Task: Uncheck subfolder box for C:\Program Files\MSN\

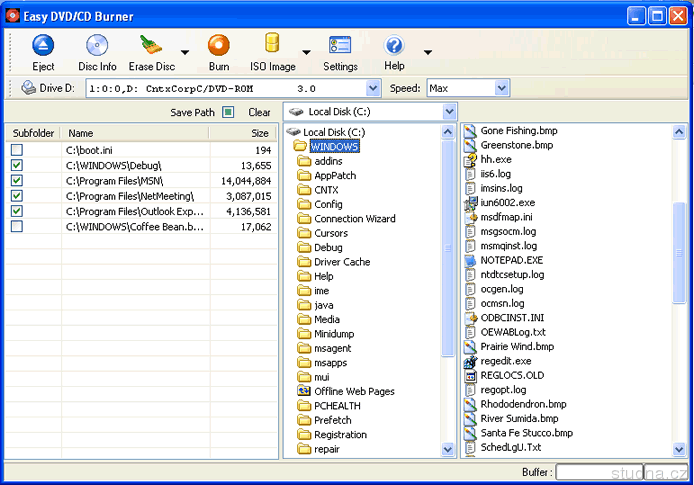Action: click(17, 181)
